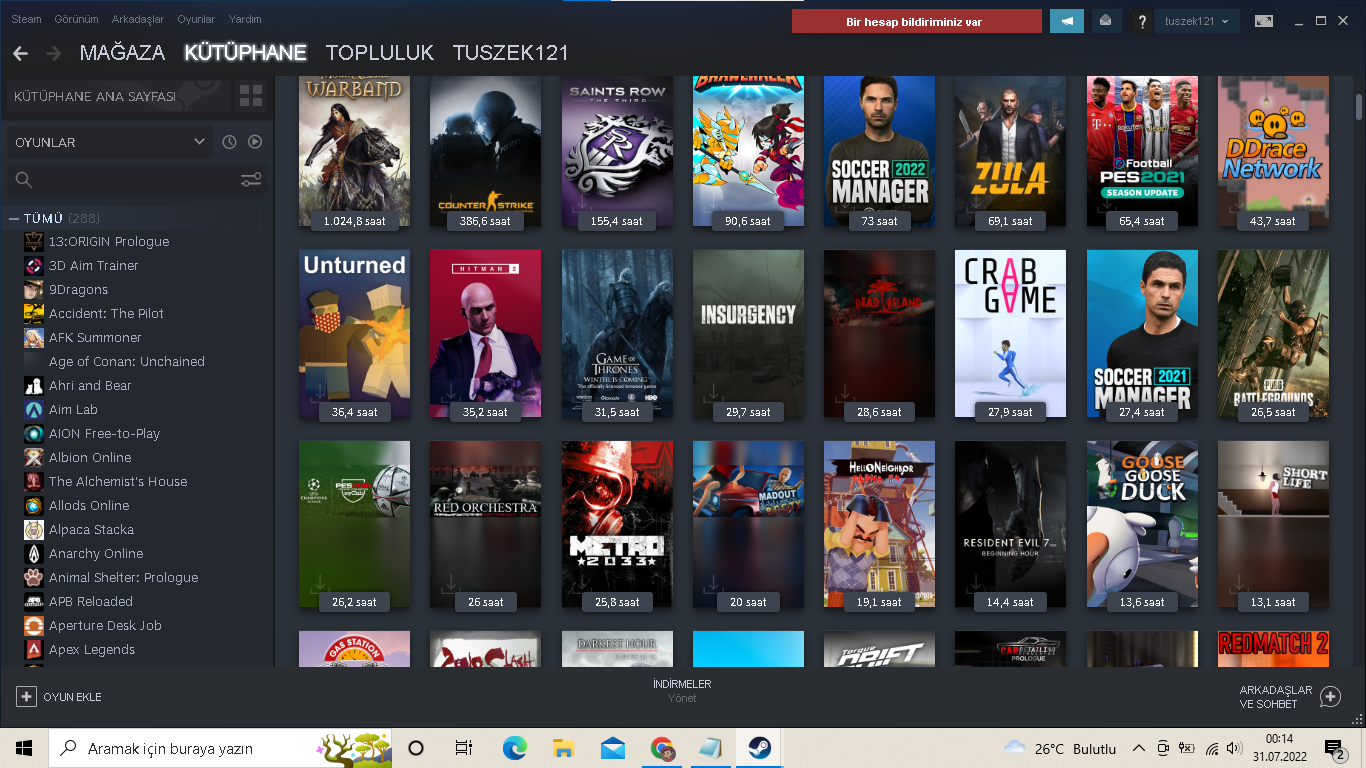Open Task View in the taskbar
Image resolution: width=1366 pixels, height=768 pixels.
[464, 748]
